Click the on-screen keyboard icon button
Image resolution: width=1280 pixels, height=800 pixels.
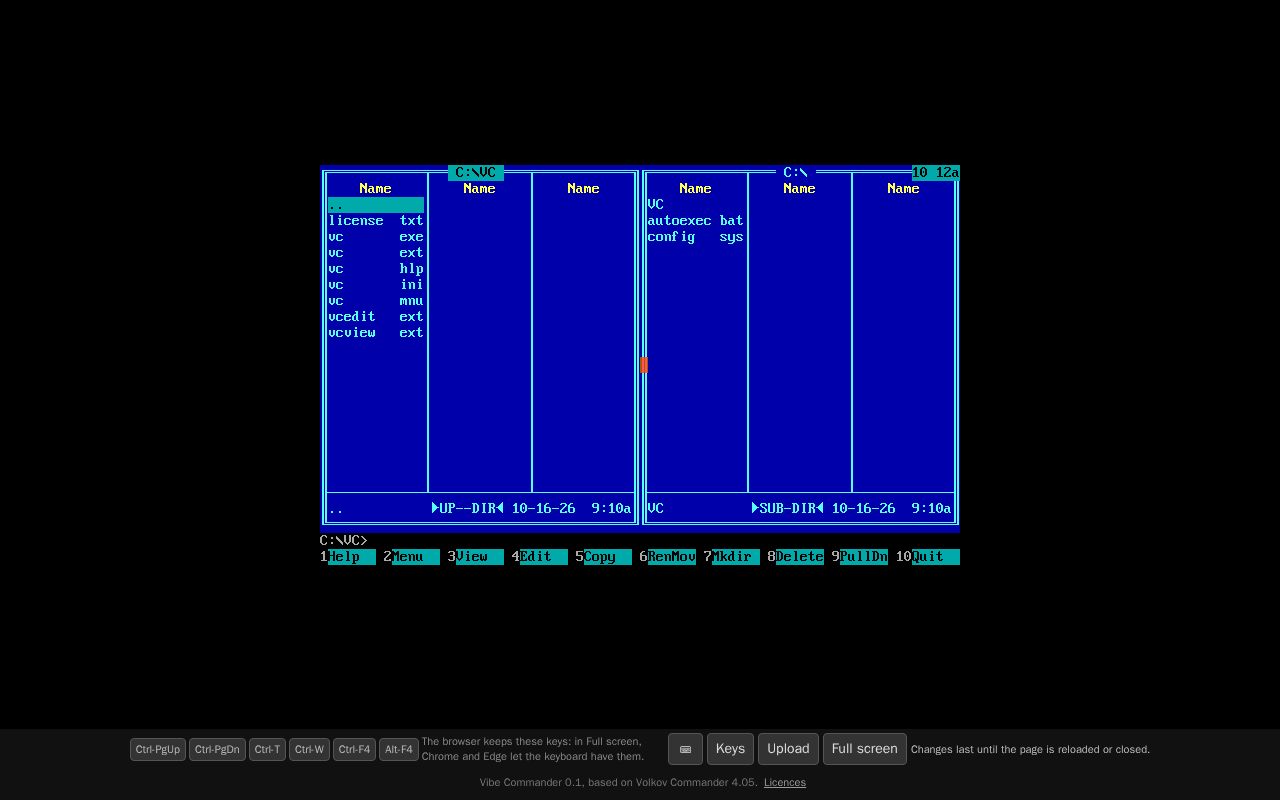point(685,749)
